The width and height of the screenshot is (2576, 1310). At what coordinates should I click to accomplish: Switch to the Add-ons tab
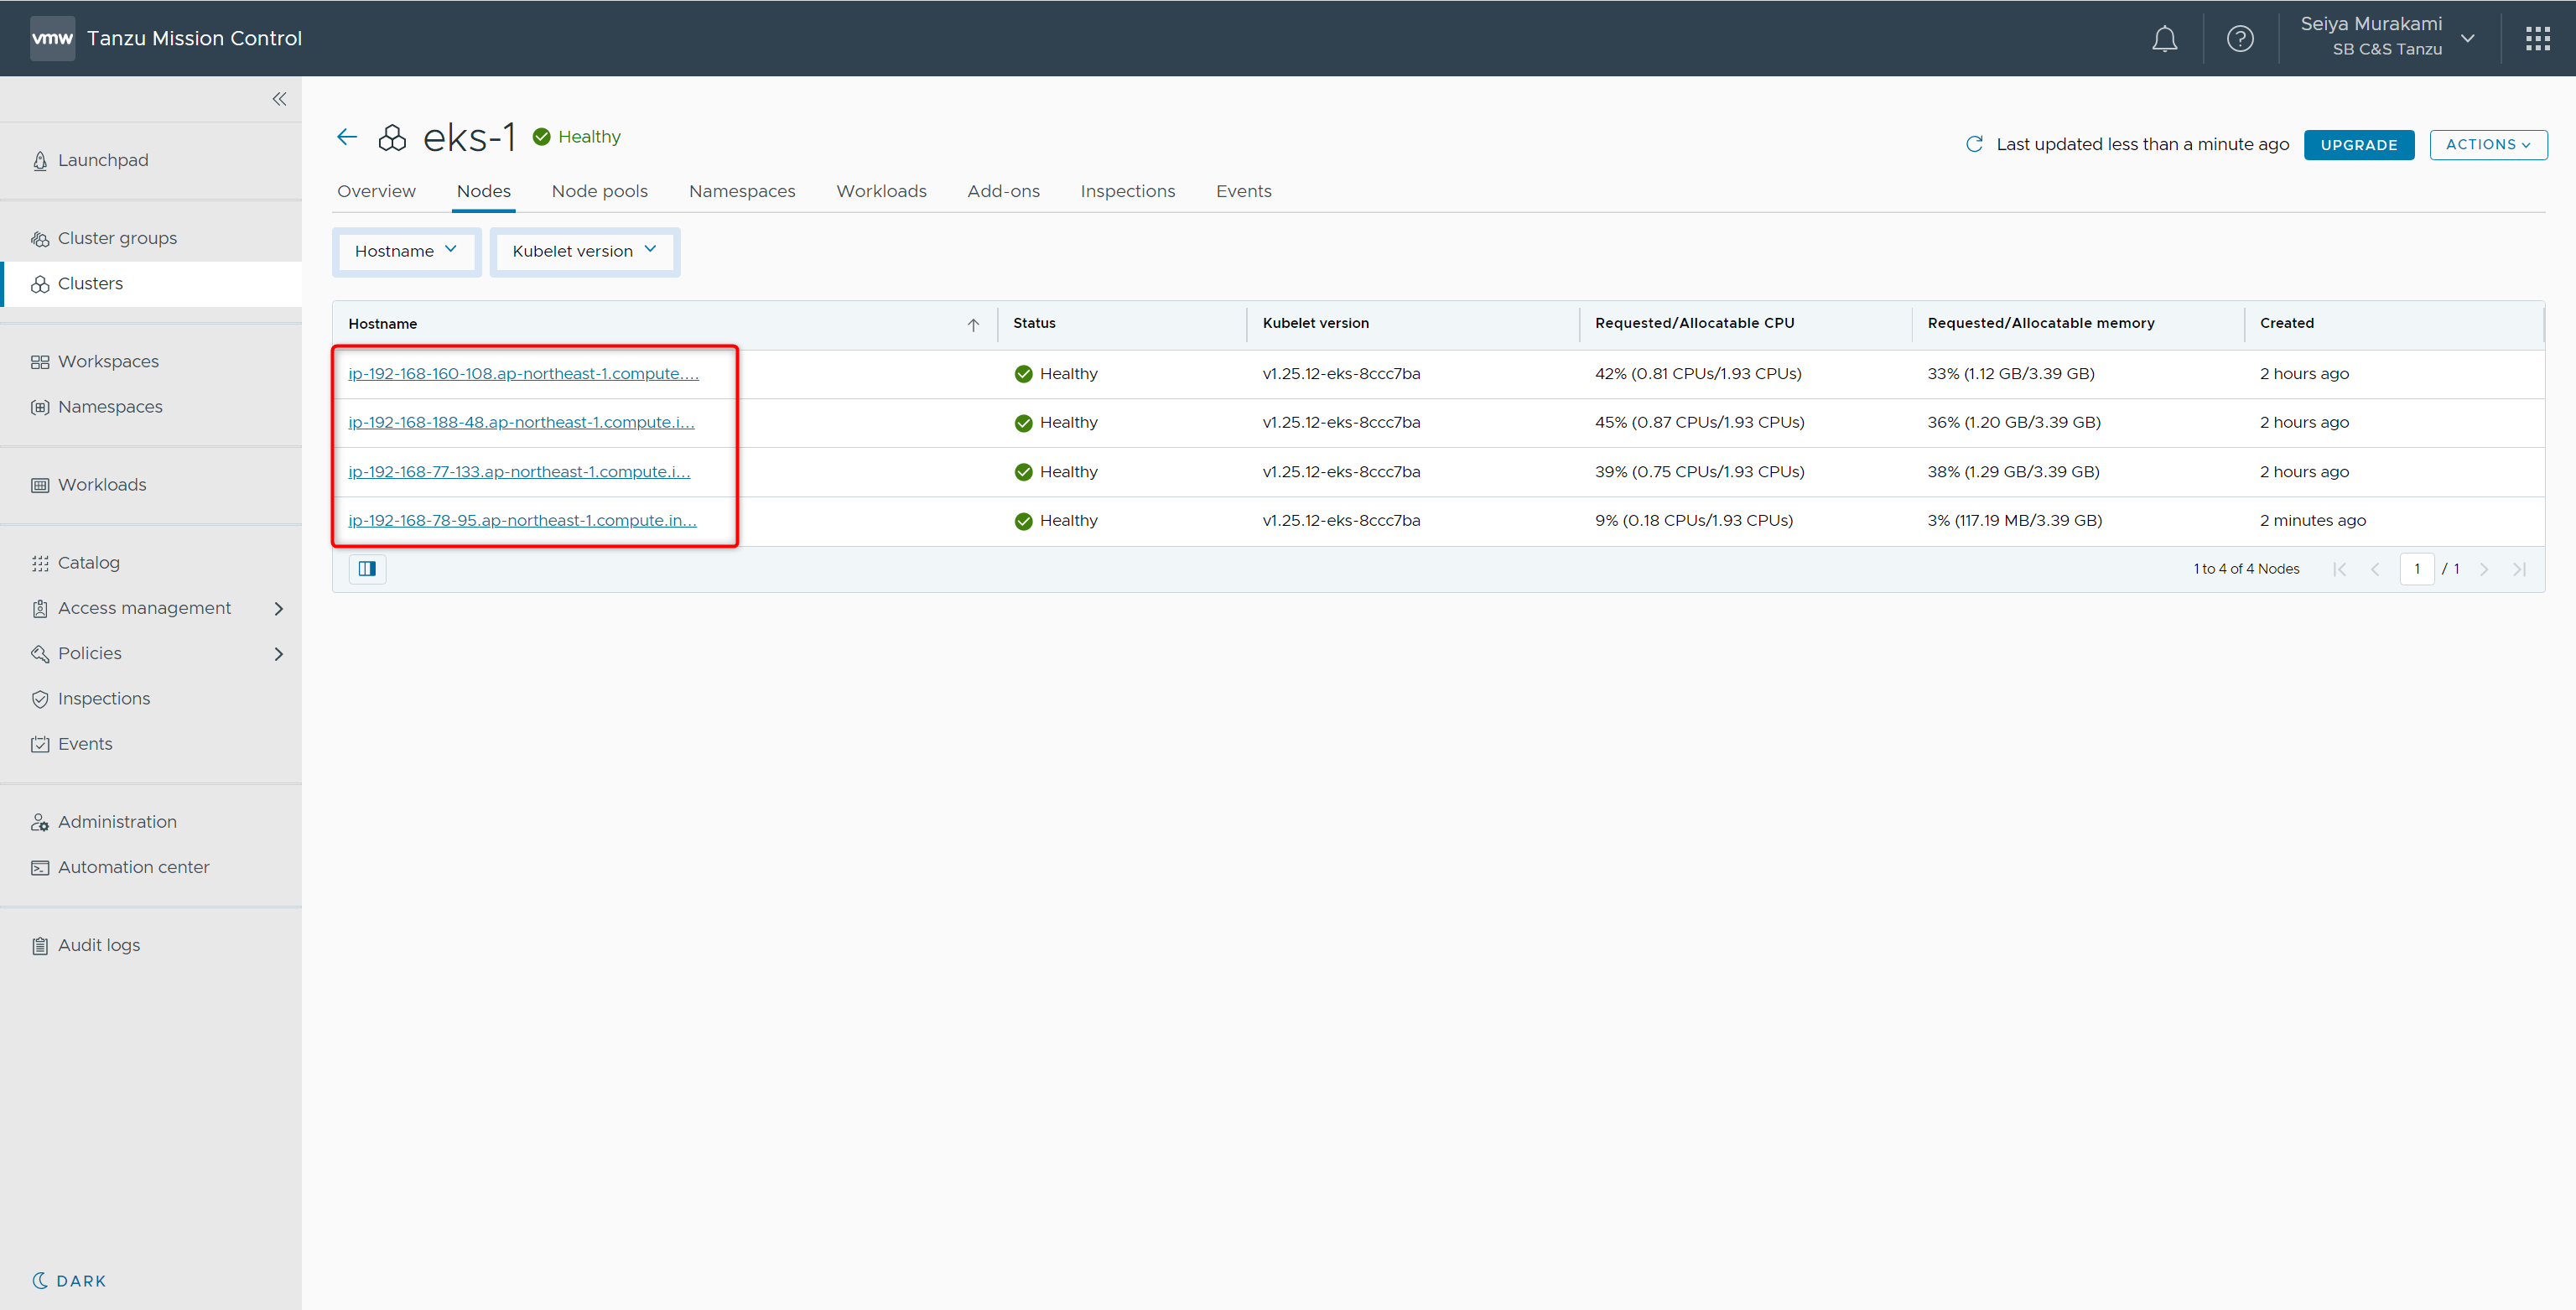pyautogui.click(x=1003, y=191)
